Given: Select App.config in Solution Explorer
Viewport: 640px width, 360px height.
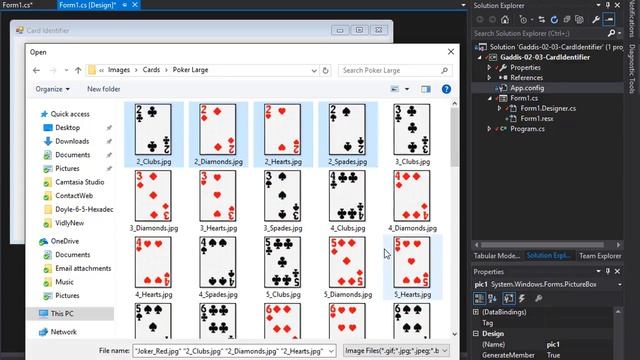Looking at the screenshot, I should click(x=527, y=88).
